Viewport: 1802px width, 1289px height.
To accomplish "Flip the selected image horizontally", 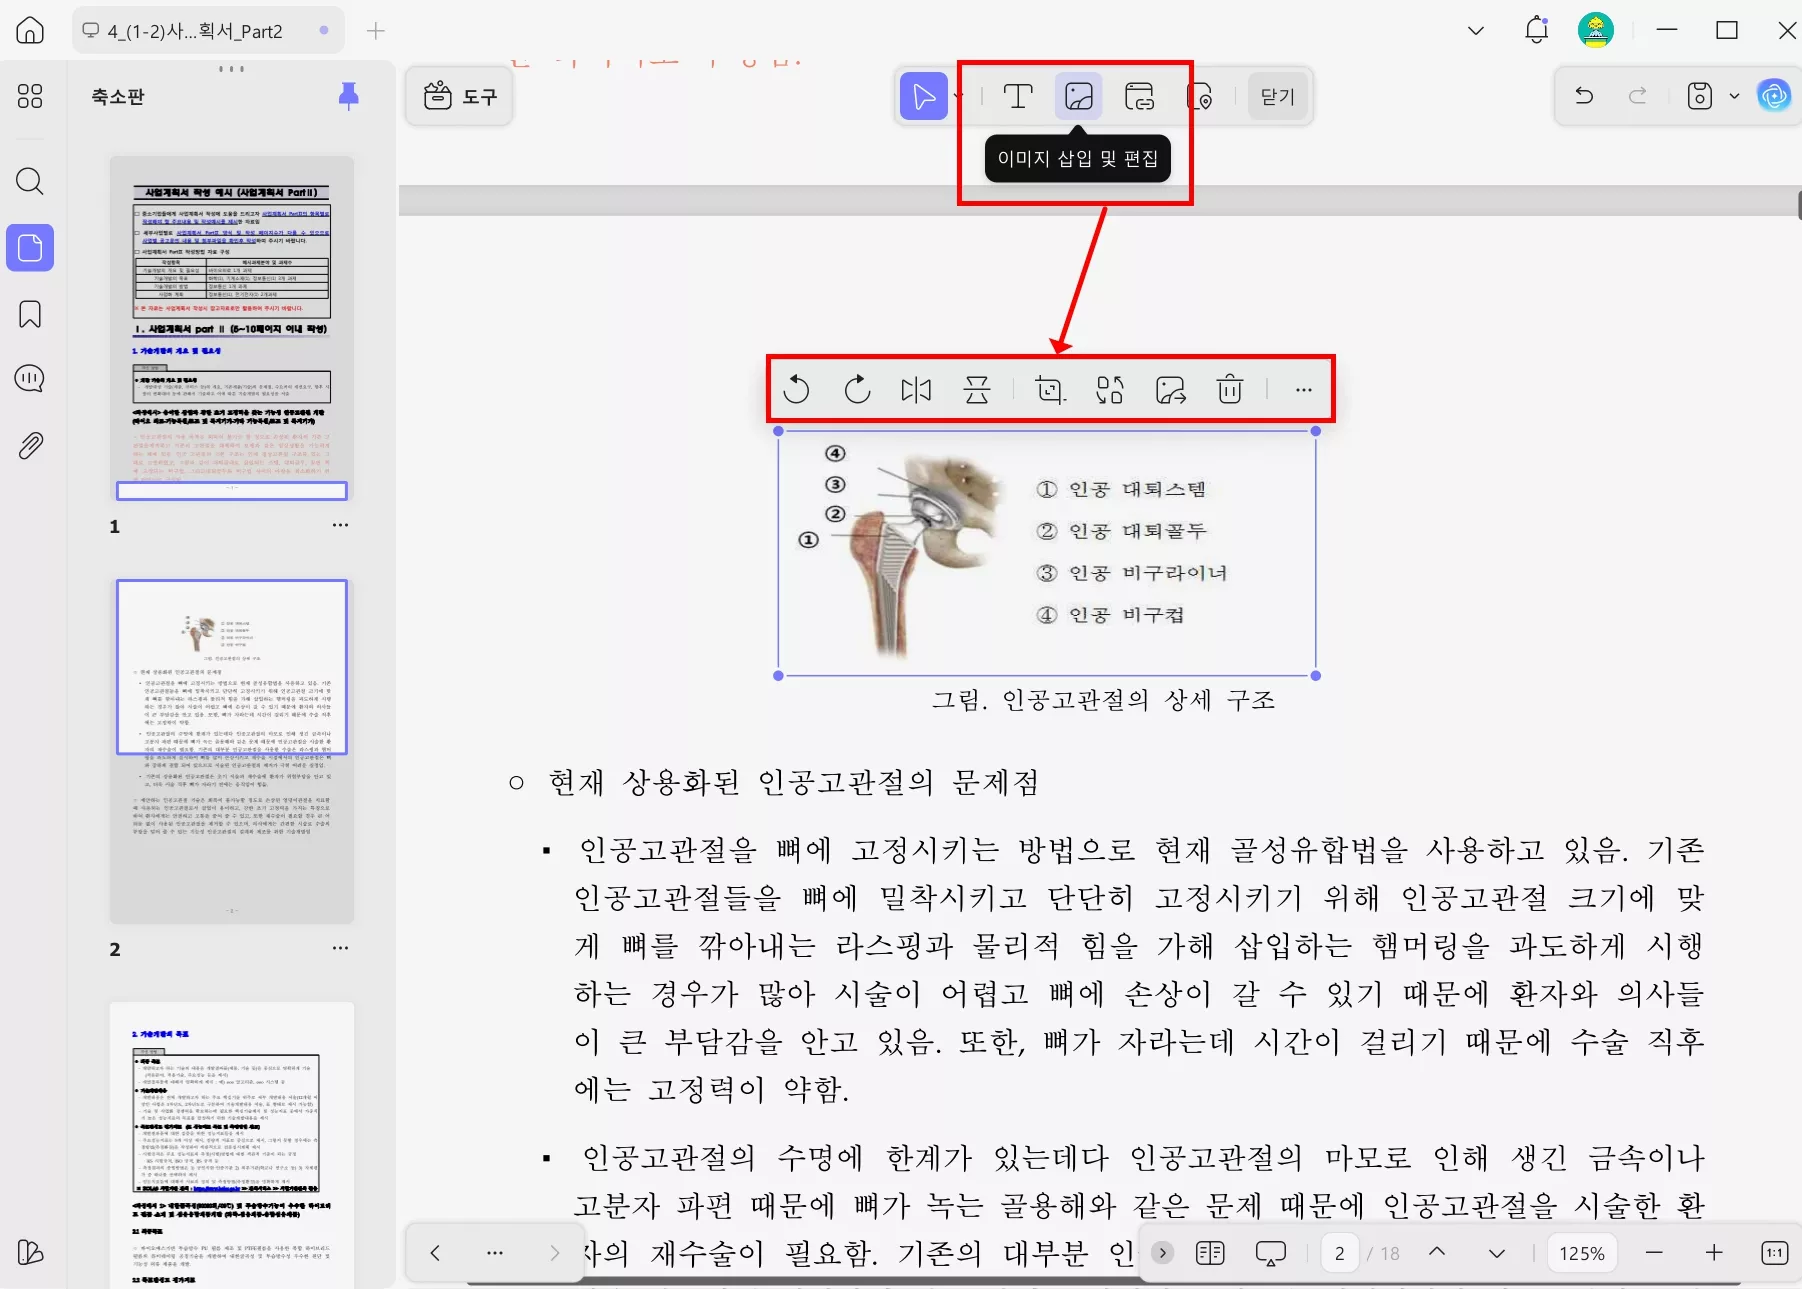I will pos(916,390).
